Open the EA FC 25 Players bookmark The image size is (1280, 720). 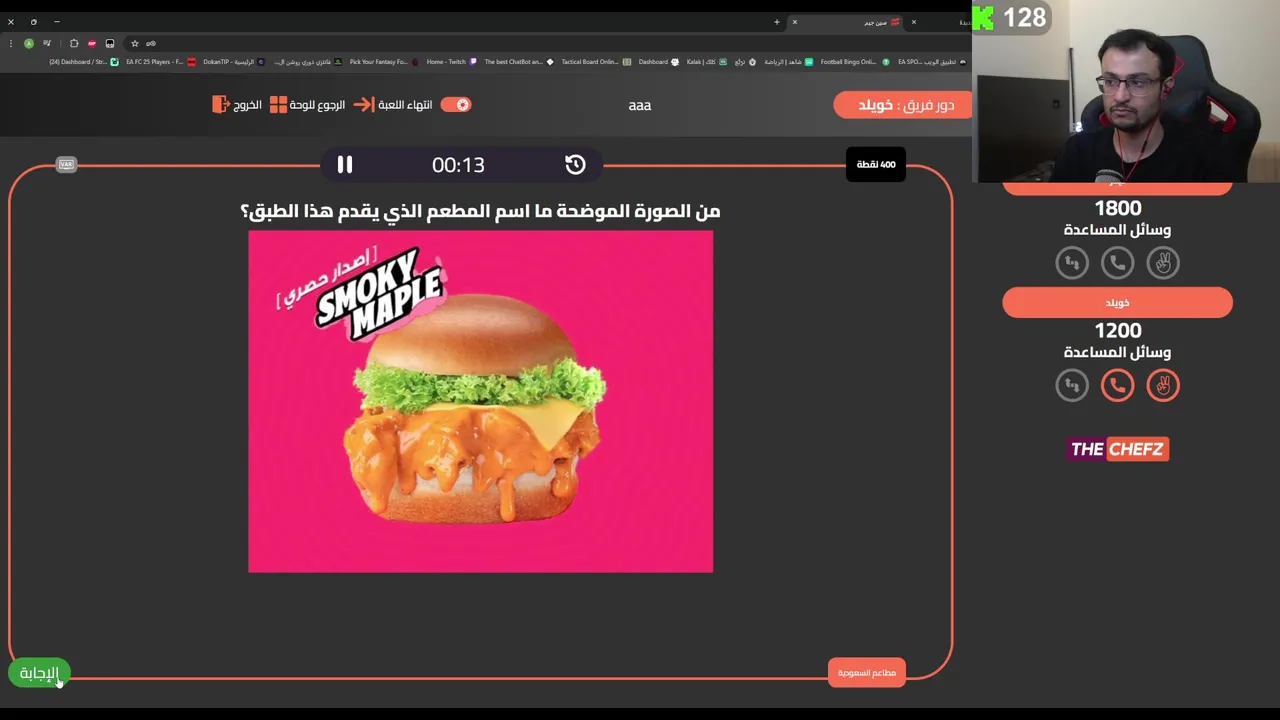(160, 62)
